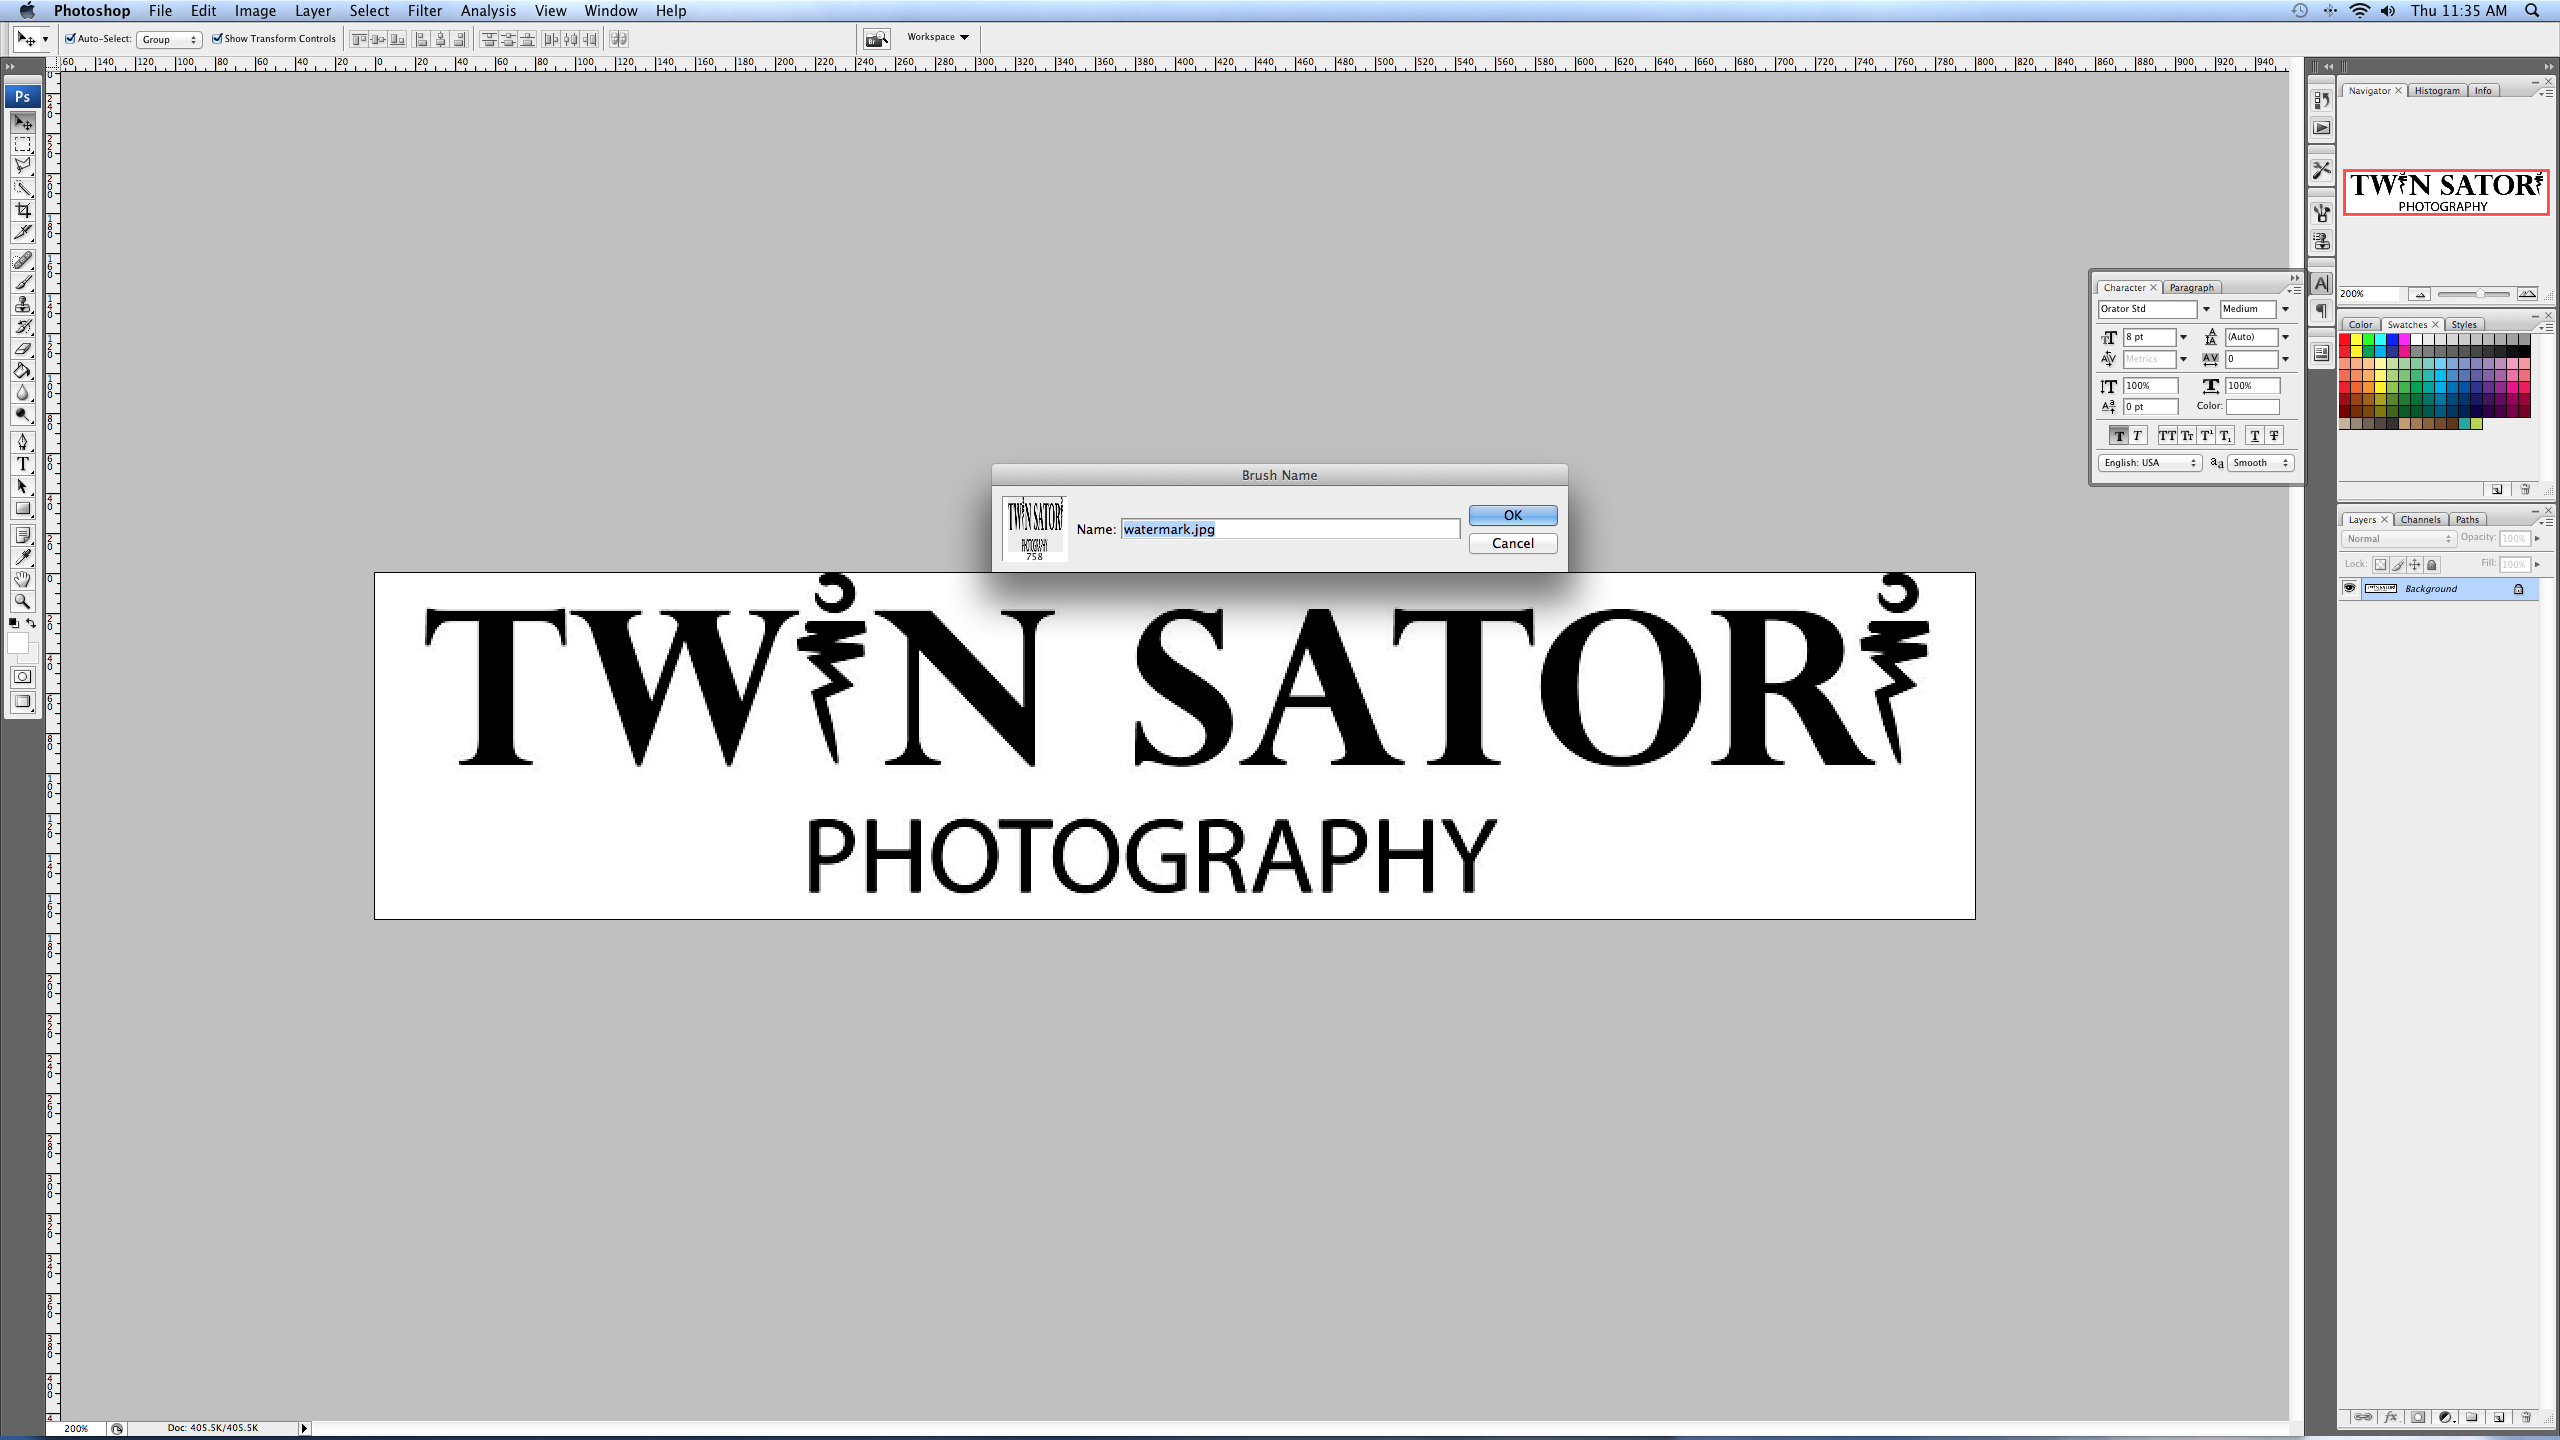This screenshot has height=1440, width=2560.
Task: Toggle Faux Italic in Character panel
Action: (2137, 435)
